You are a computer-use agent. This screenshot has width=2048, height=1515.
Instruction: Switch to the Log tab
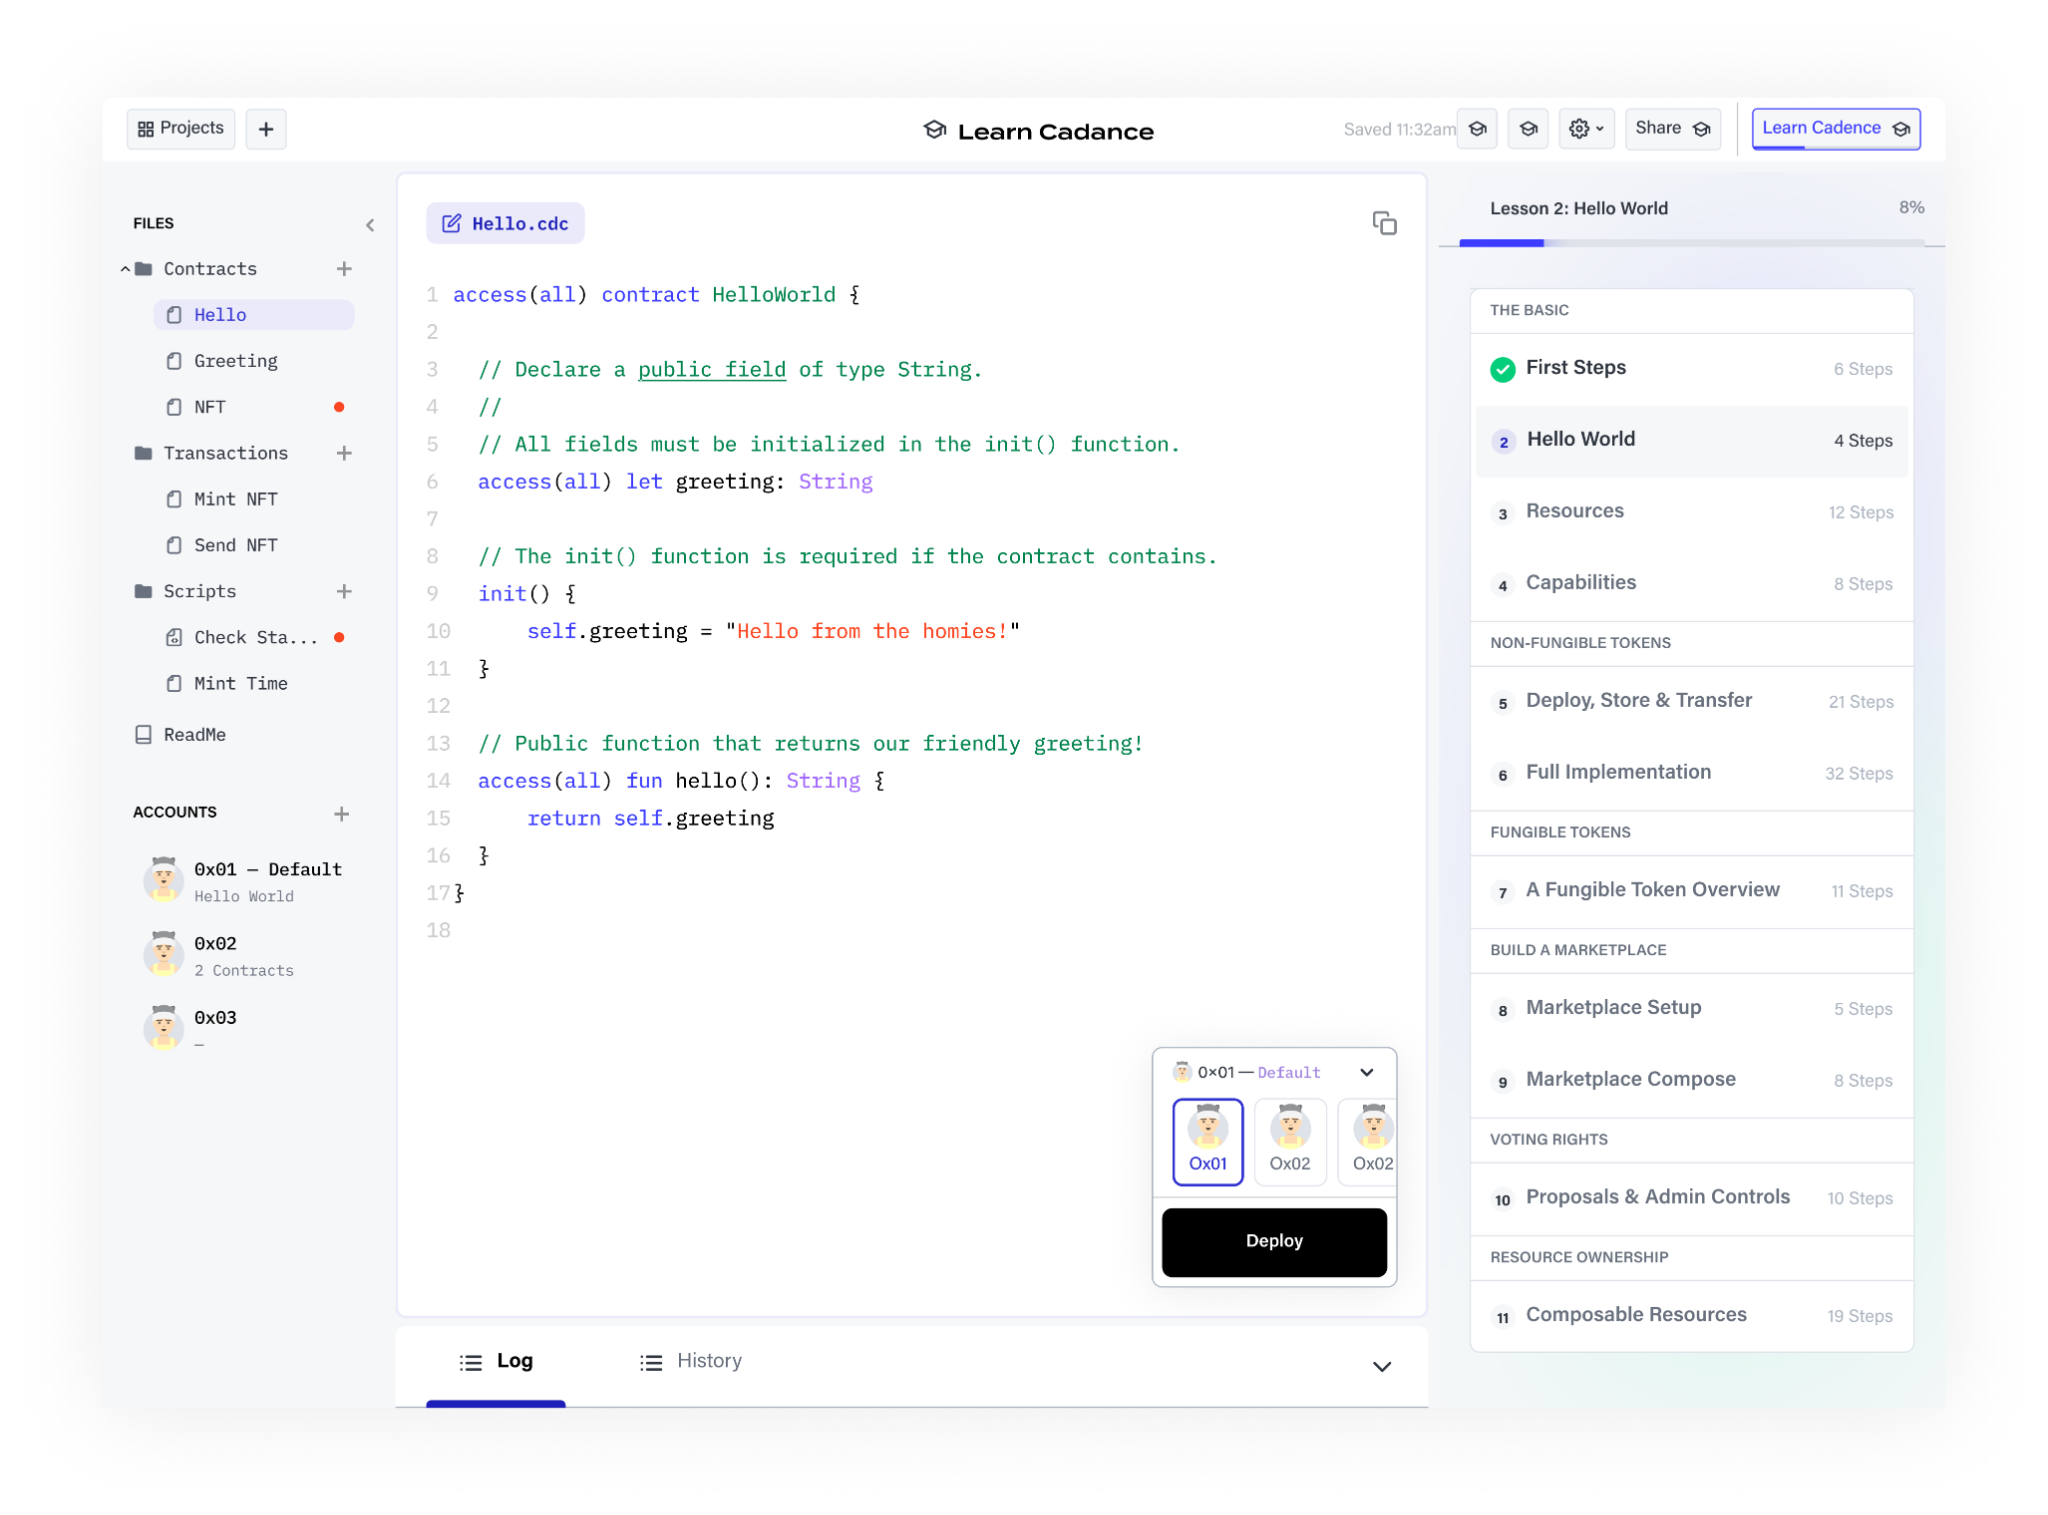point(496,1362)
